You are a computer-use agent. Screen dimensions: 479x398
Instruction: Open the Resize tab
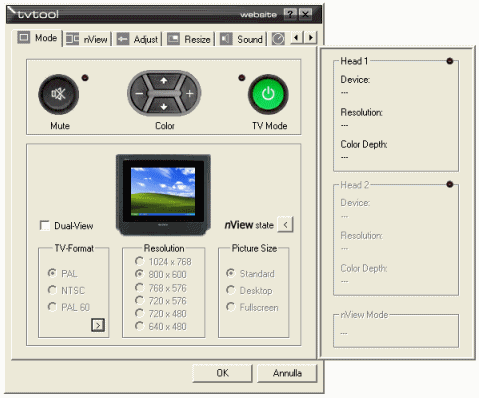[189, 39]
